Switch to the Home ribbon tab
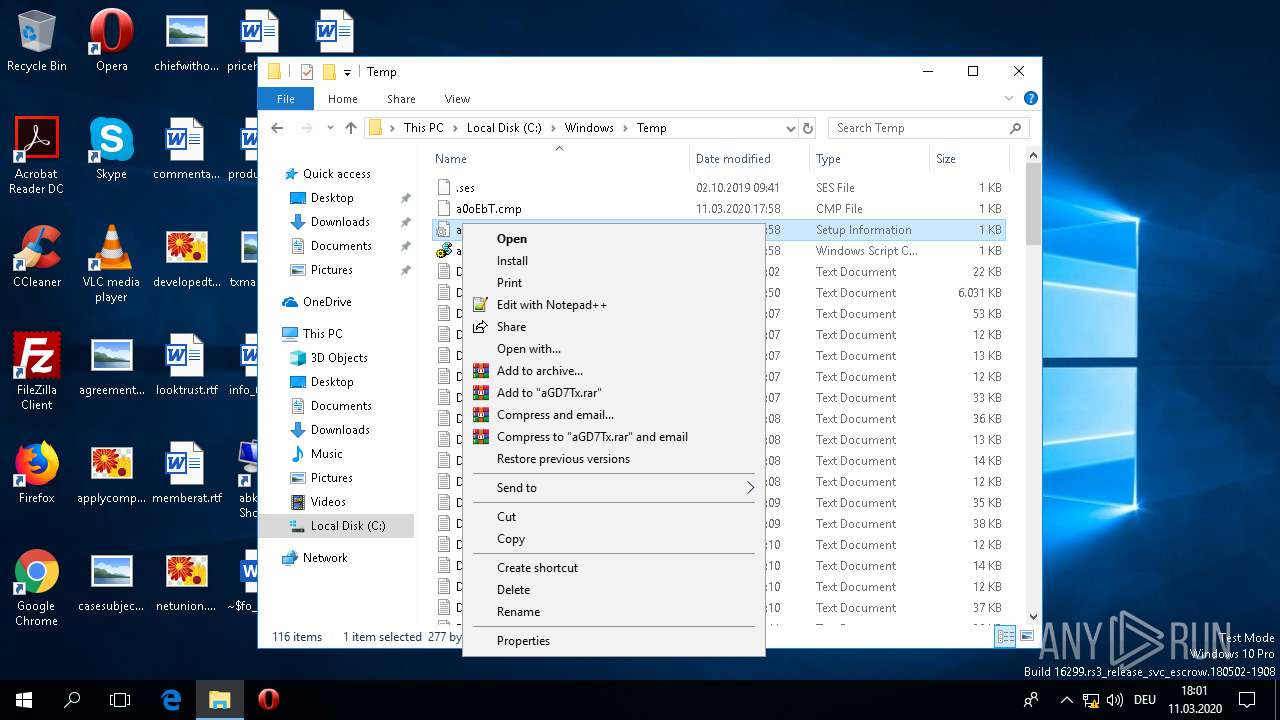The width and height of the screenshot is (1280, 720). click(342, 99)
